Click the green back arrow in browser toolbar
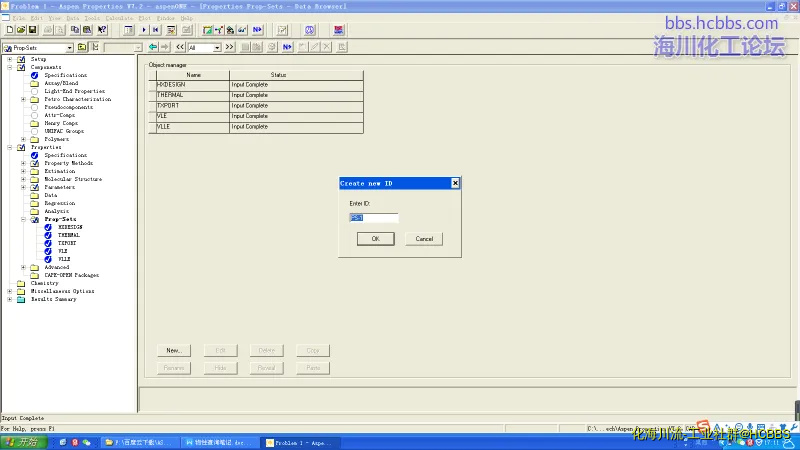Screen dimensions: 800x450 153,47
